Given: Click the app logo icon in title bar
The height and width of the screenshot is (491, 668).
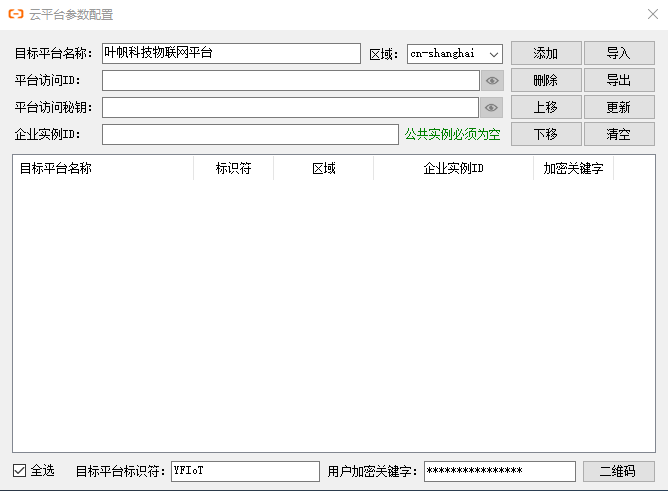Looking at the screenshot, I should [x=16, y=14].
